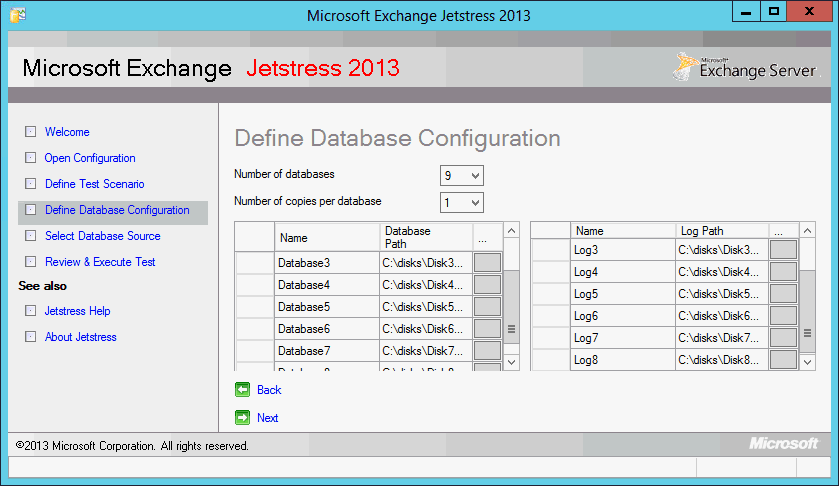Click the bullet icon beside Jetstress Help
839x486 pixels.
click(30, 310)
